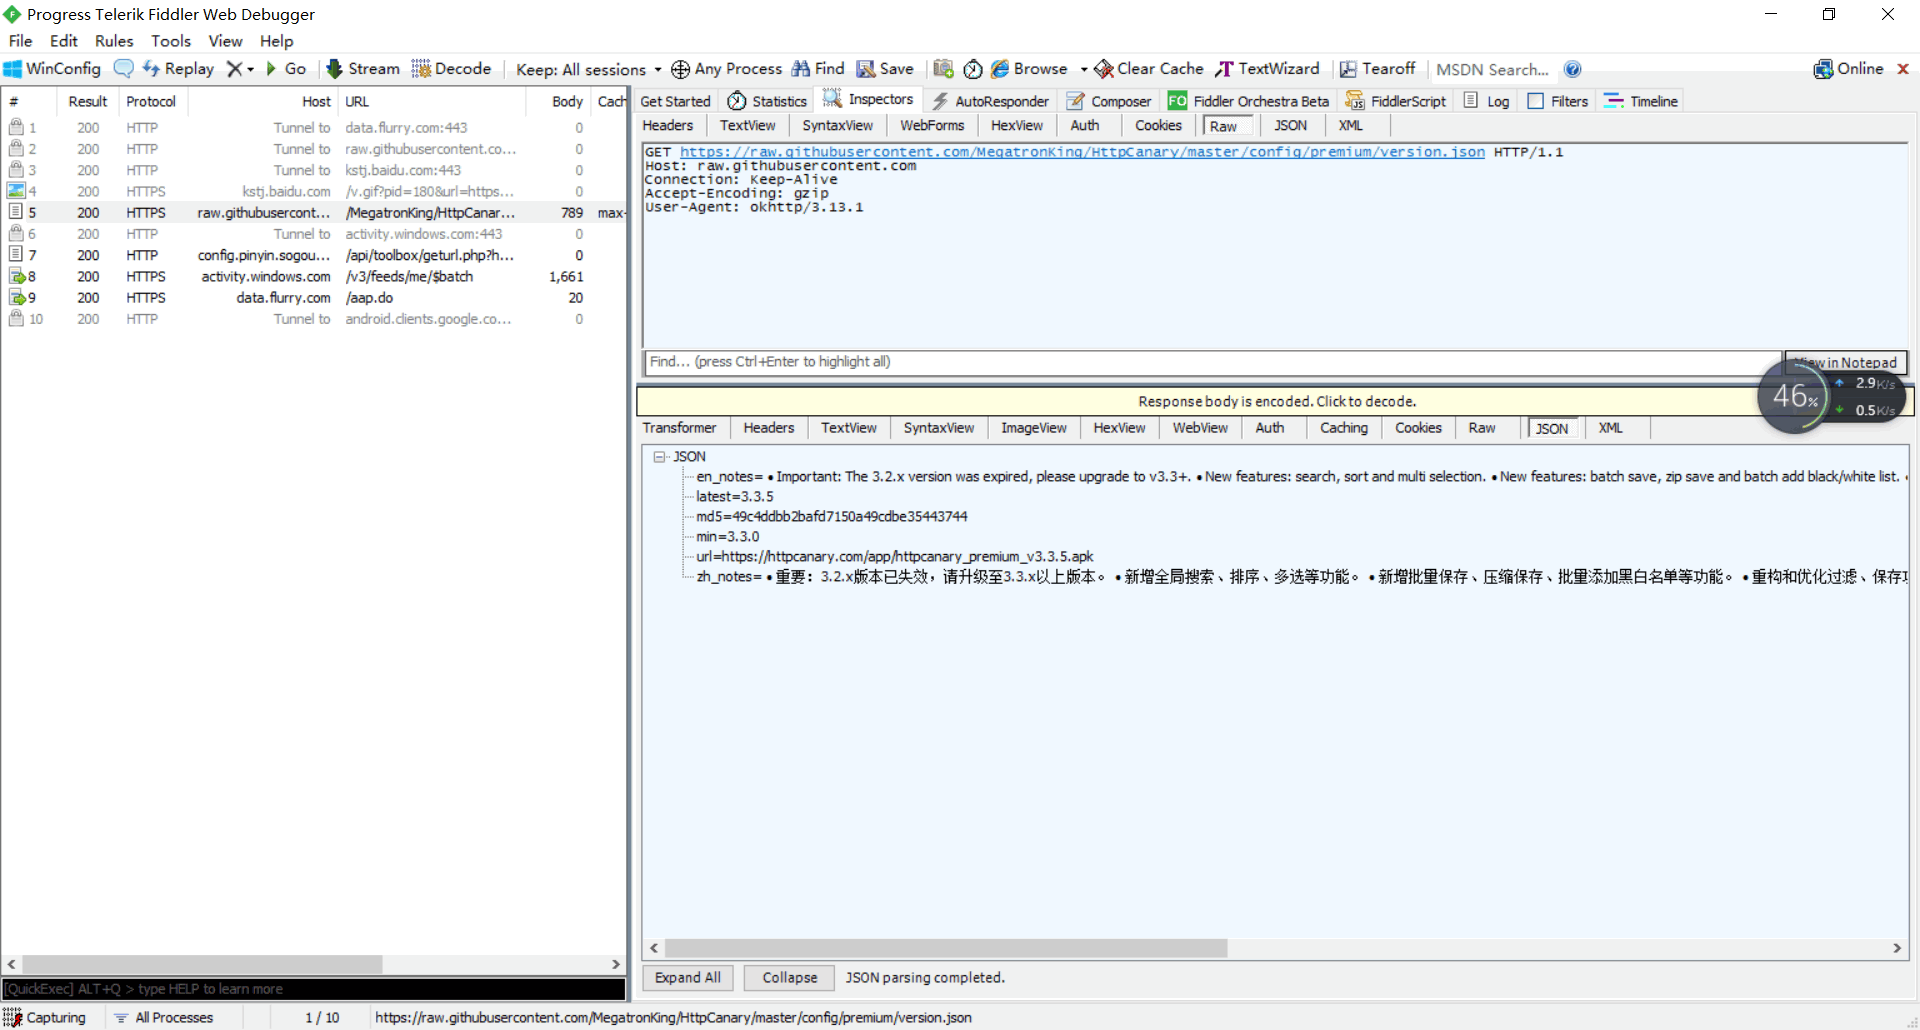Screen dimensions: 1920x1030
Task: Open the Tools menu
Action: coord(171,41)
